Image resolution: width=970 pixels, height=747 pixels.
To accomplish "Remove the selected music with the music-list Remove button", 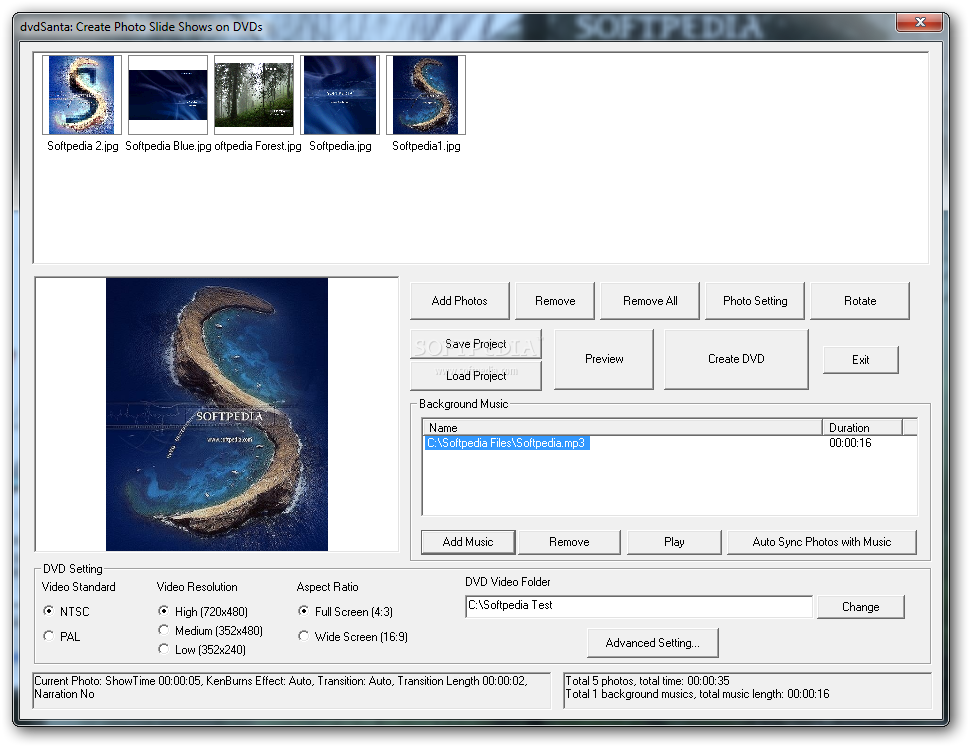I will (x=569, y=542).
